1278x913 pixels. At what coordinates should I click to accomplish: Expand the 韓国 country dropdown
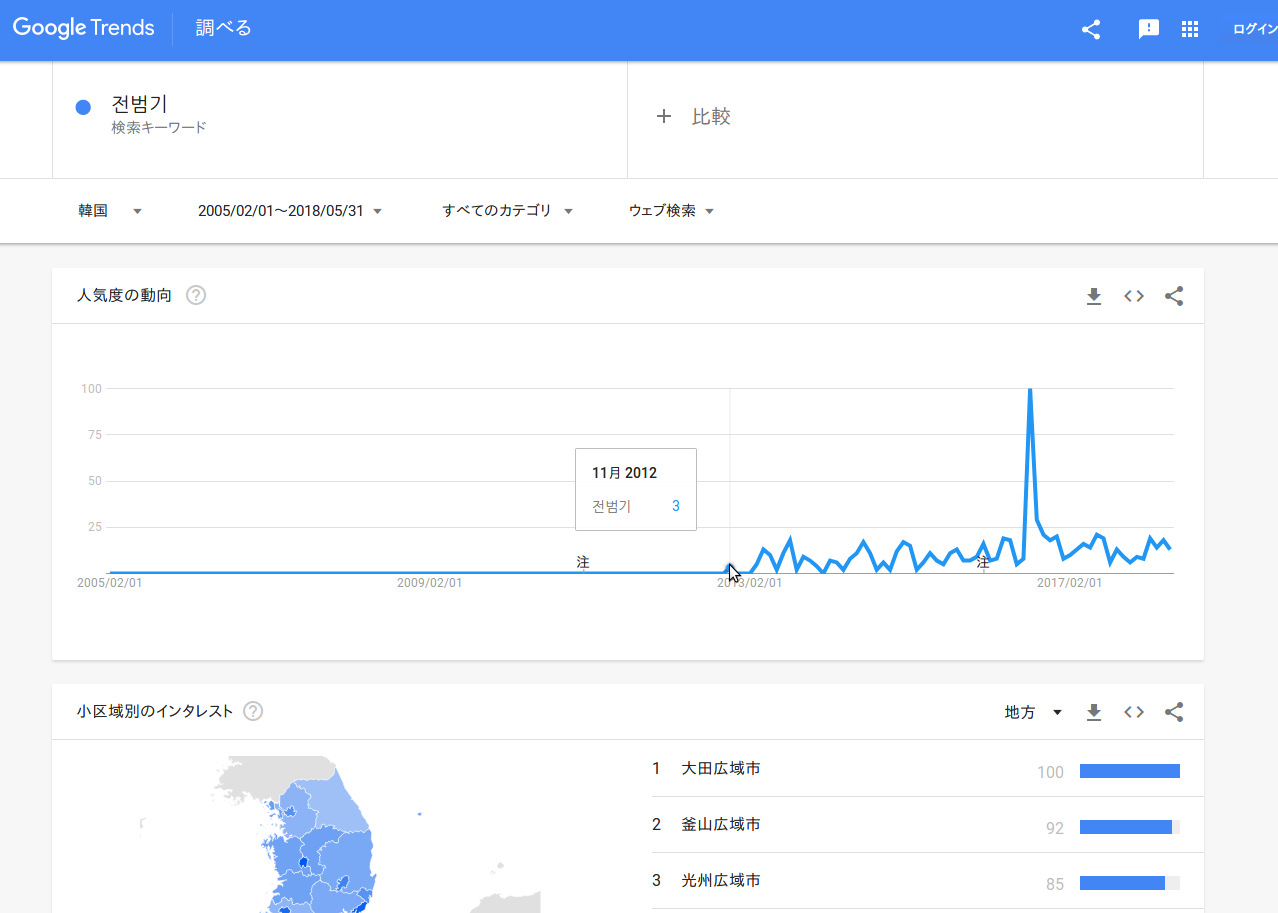[x=110, y=211]
